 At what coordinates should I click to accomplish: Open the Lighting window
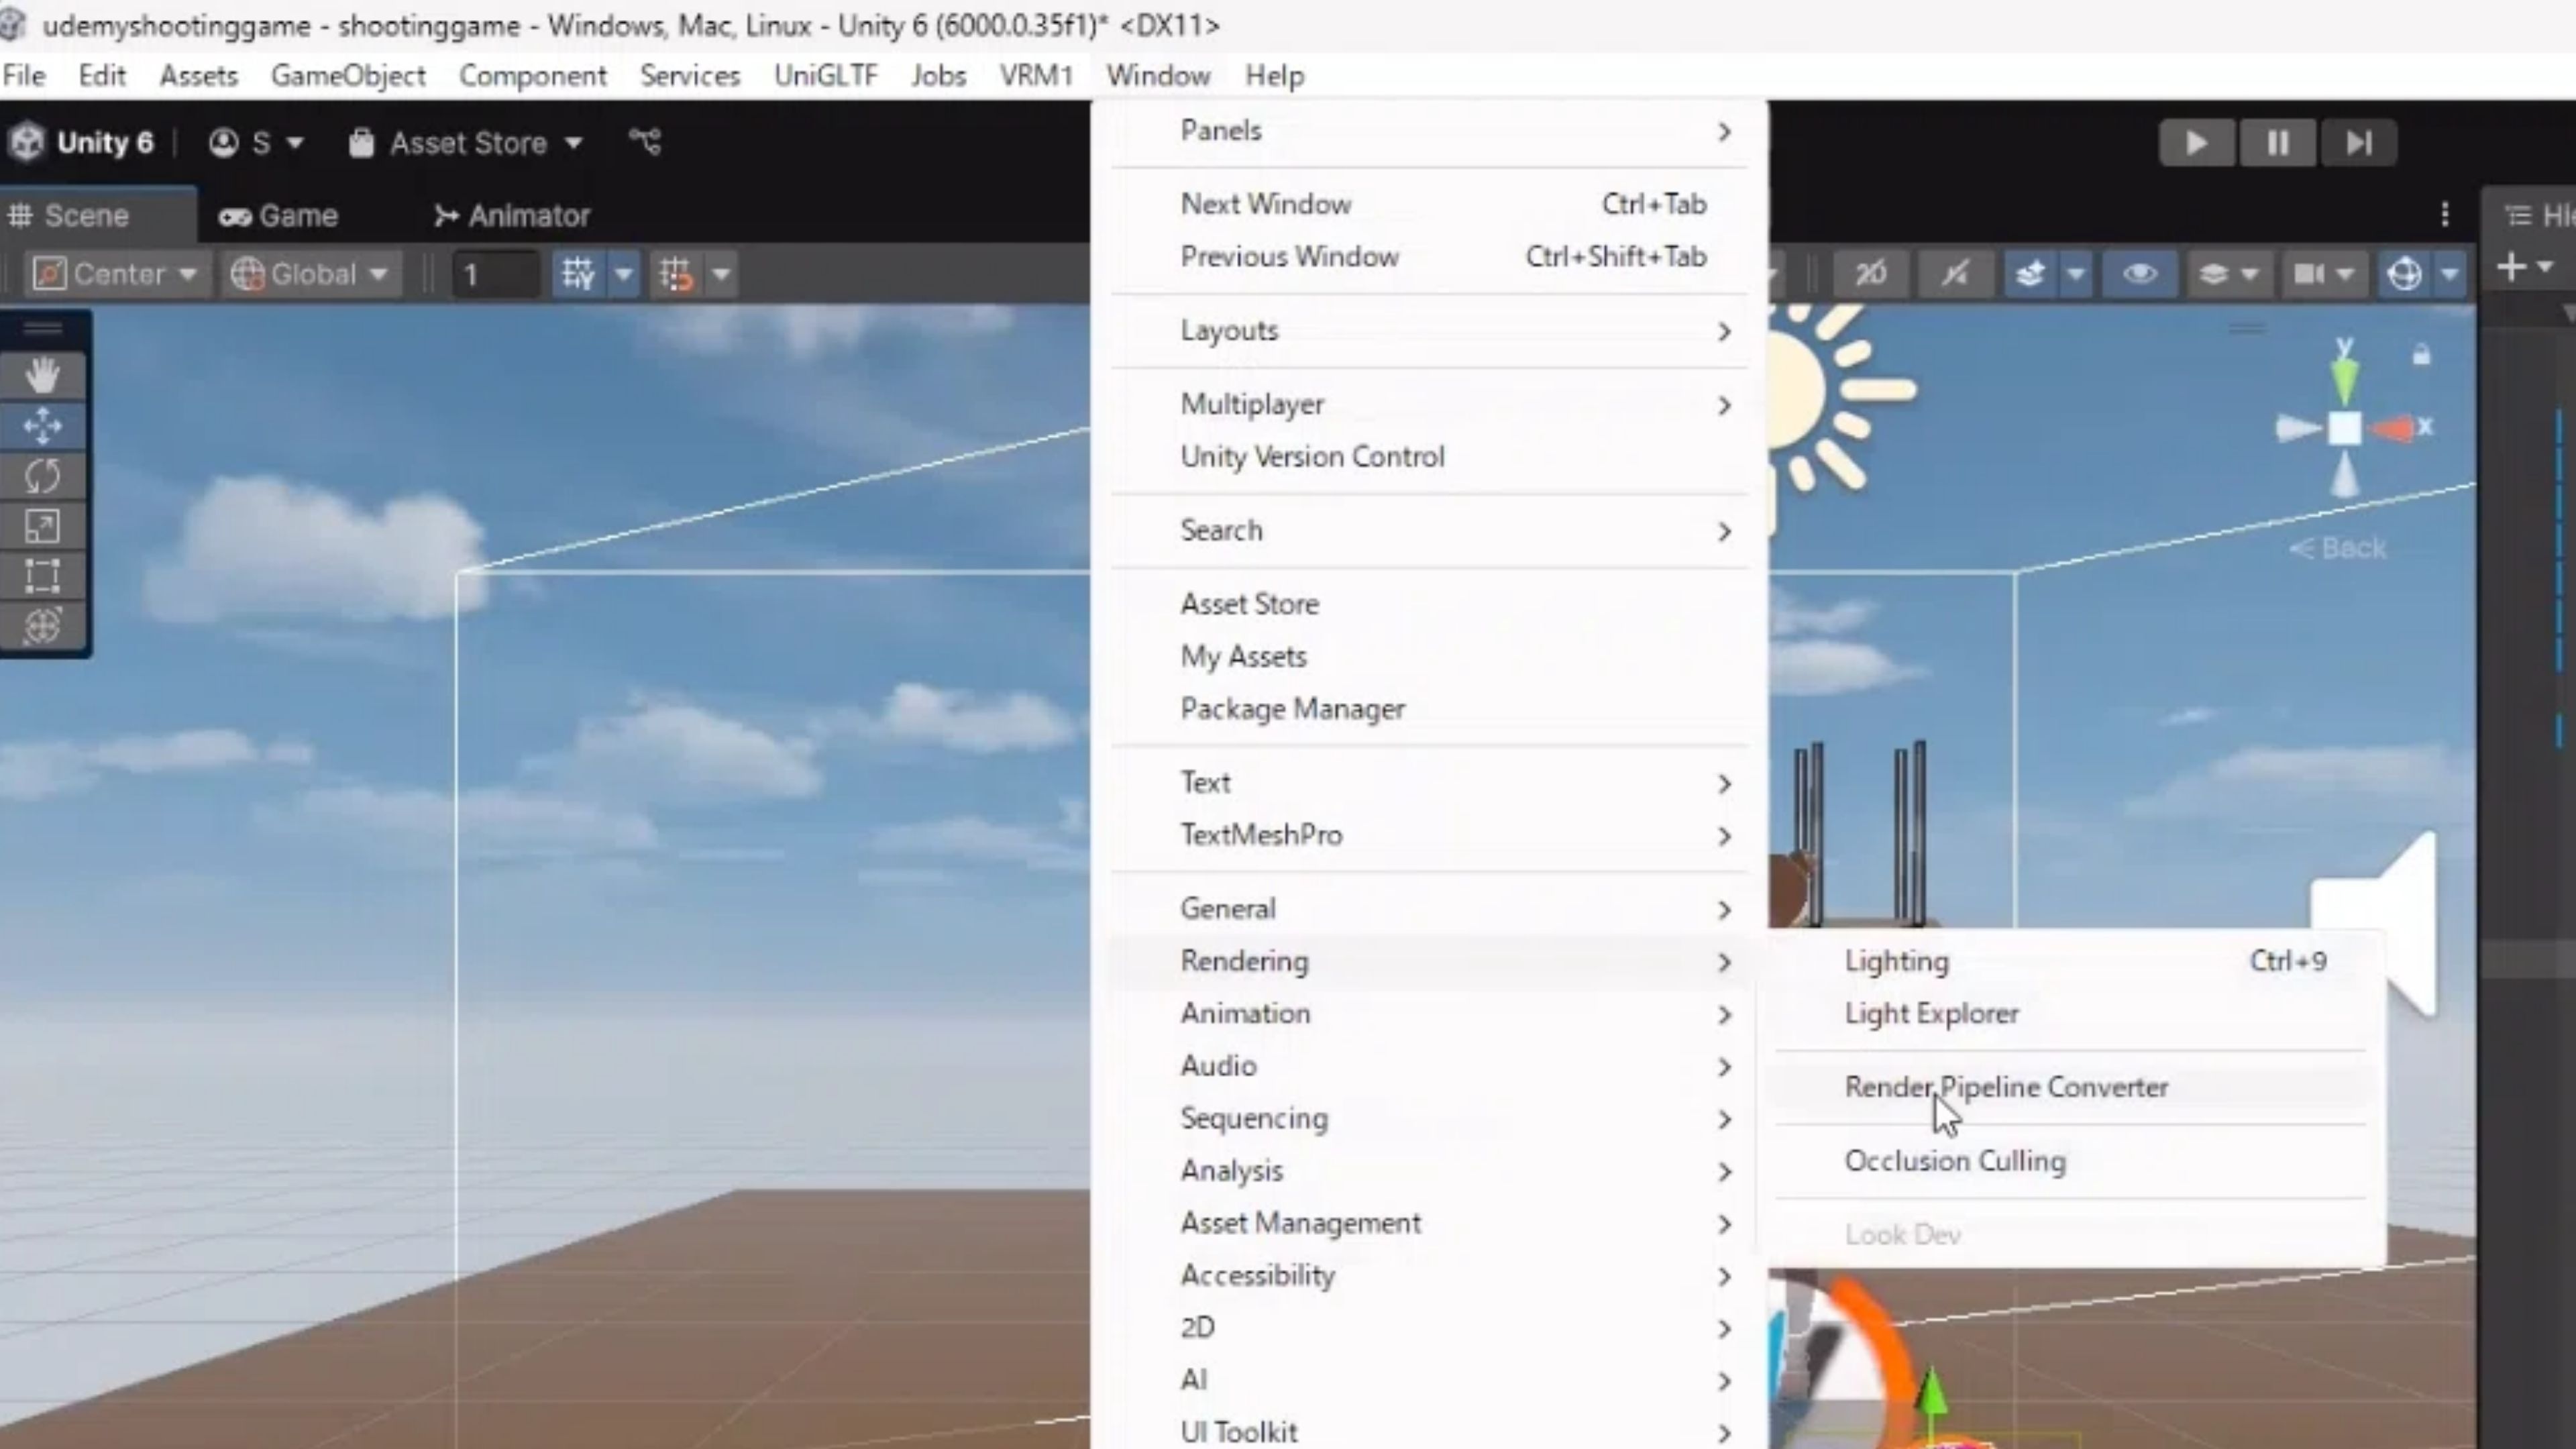pos(2070,961)
